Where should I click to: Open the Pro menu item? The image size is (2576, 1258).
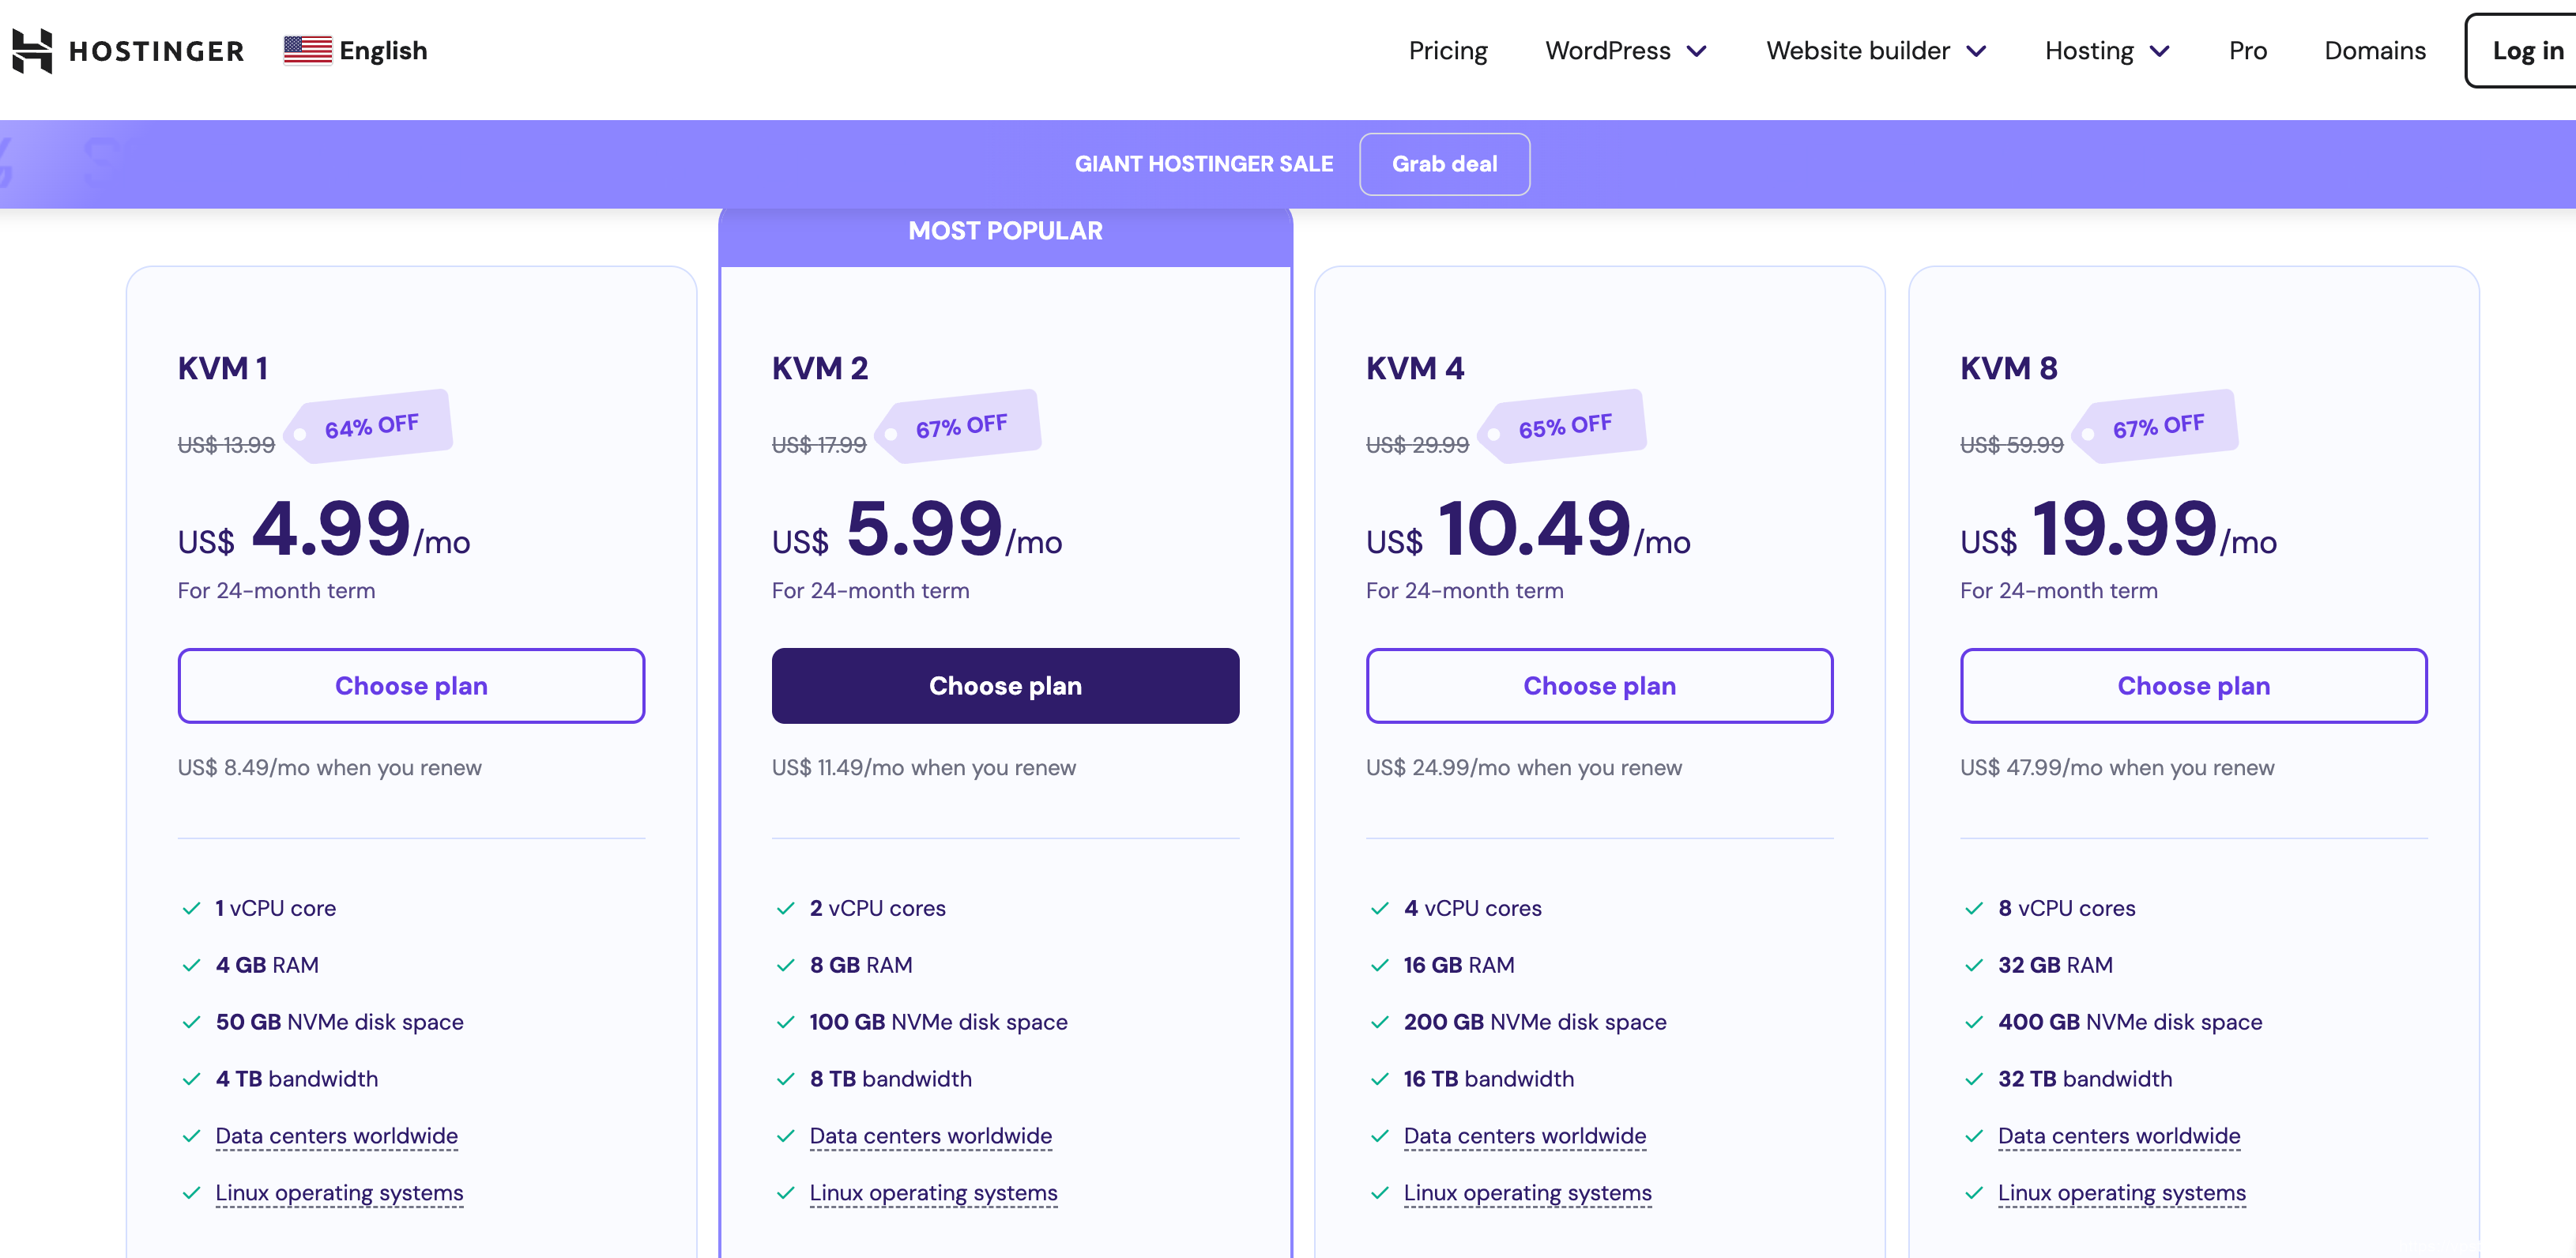[x=2247, y=50]
